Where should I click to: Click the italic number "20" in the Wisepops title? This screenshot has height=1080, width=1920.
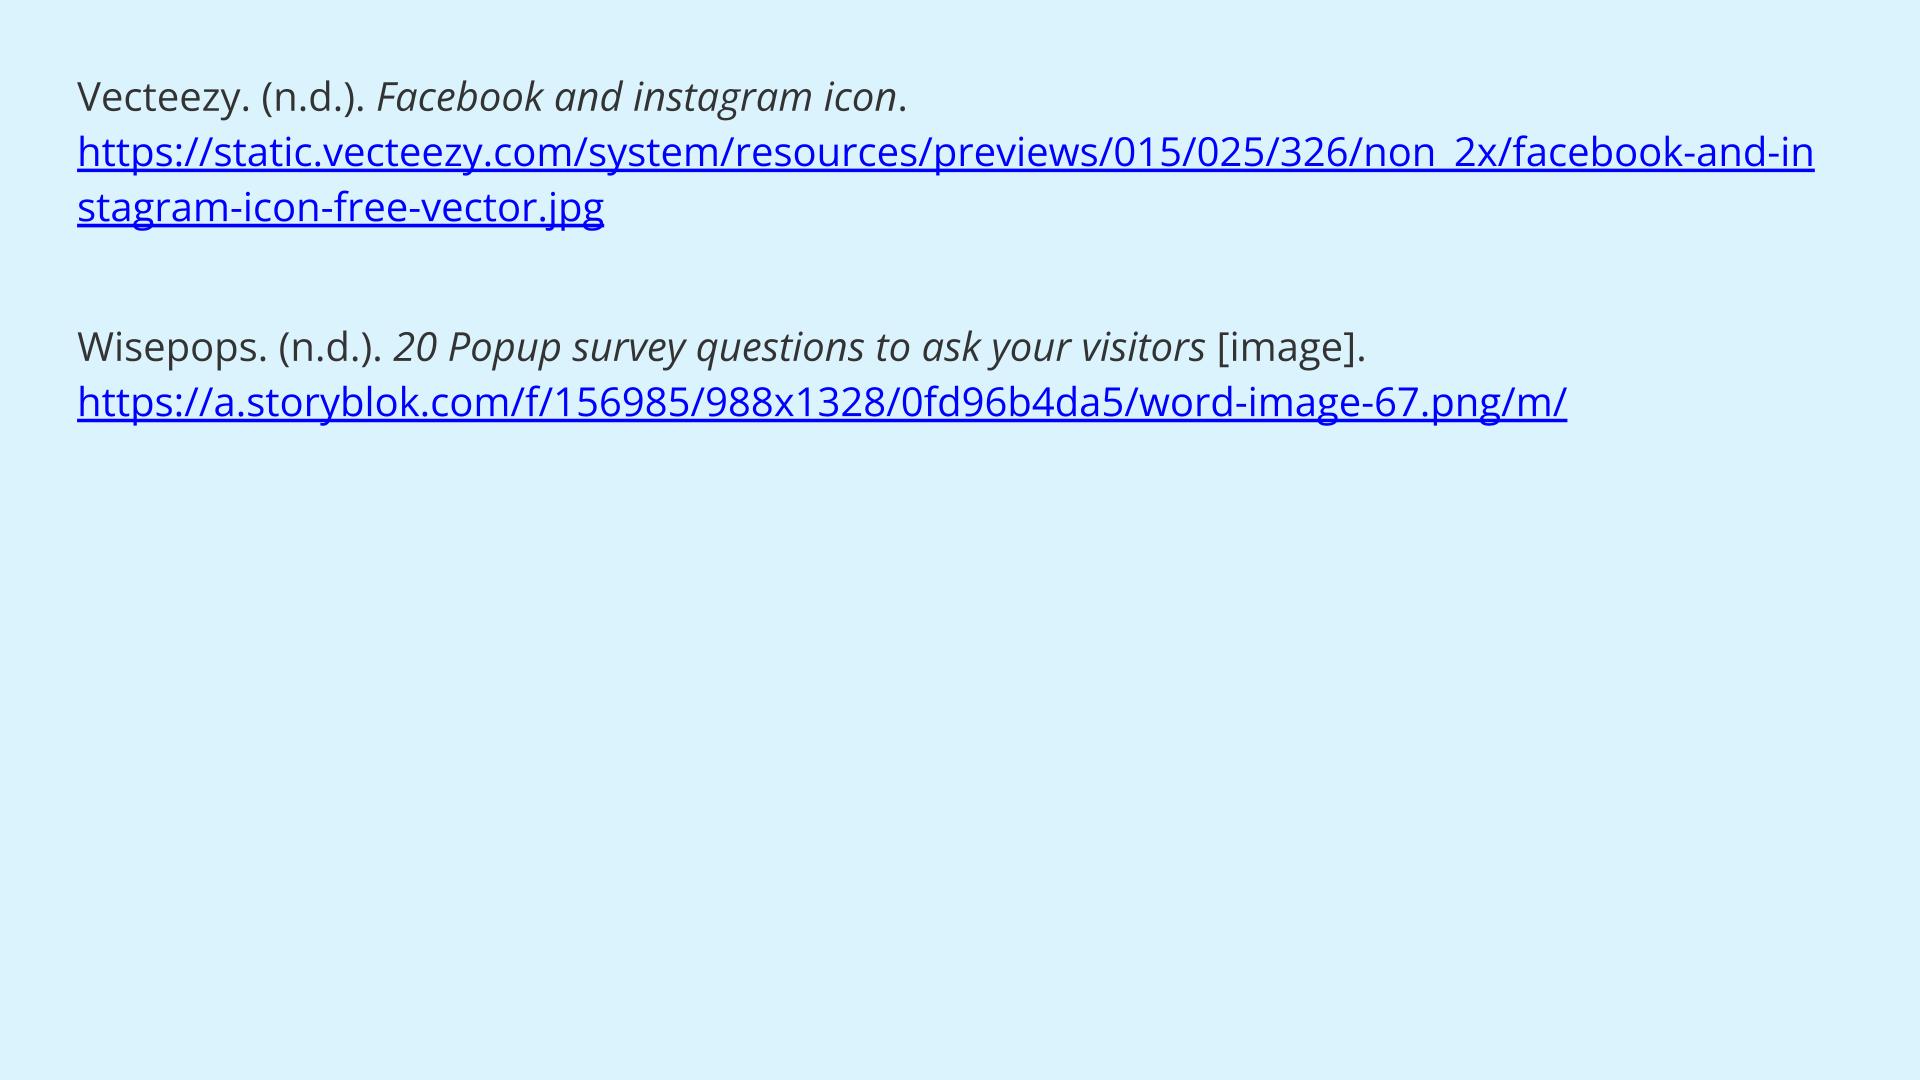point(415,348)
